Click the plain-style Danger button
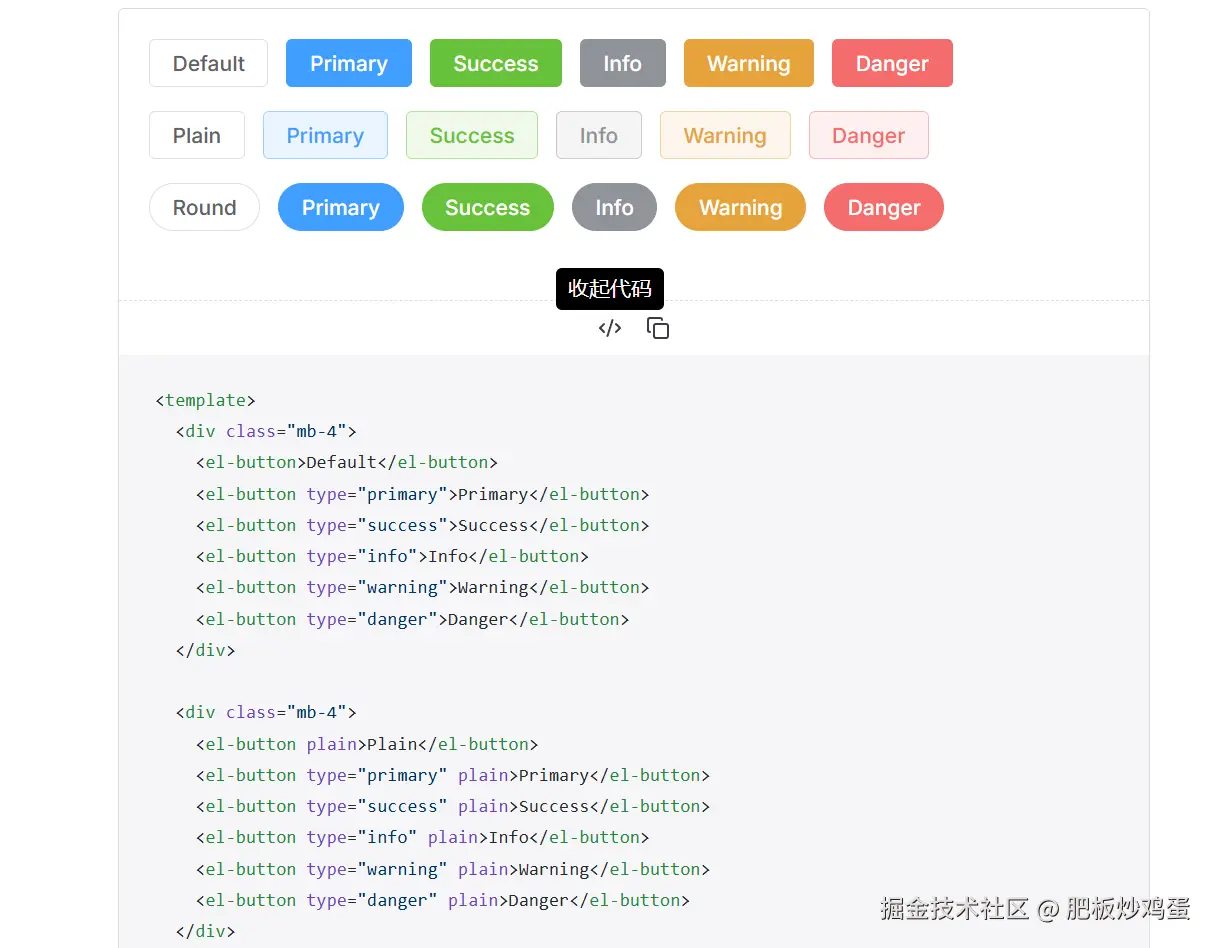The height and width of the screenshot is (948, 1216). (x=868, y=135)
